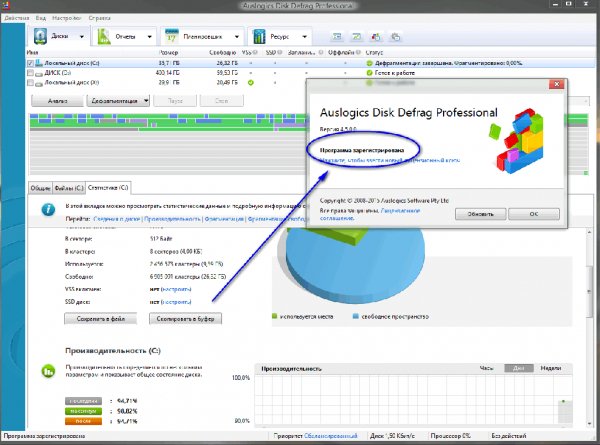Screen dimensions: 600x445
Task: Open the Сведения о диске link
Action: point(117,219)
